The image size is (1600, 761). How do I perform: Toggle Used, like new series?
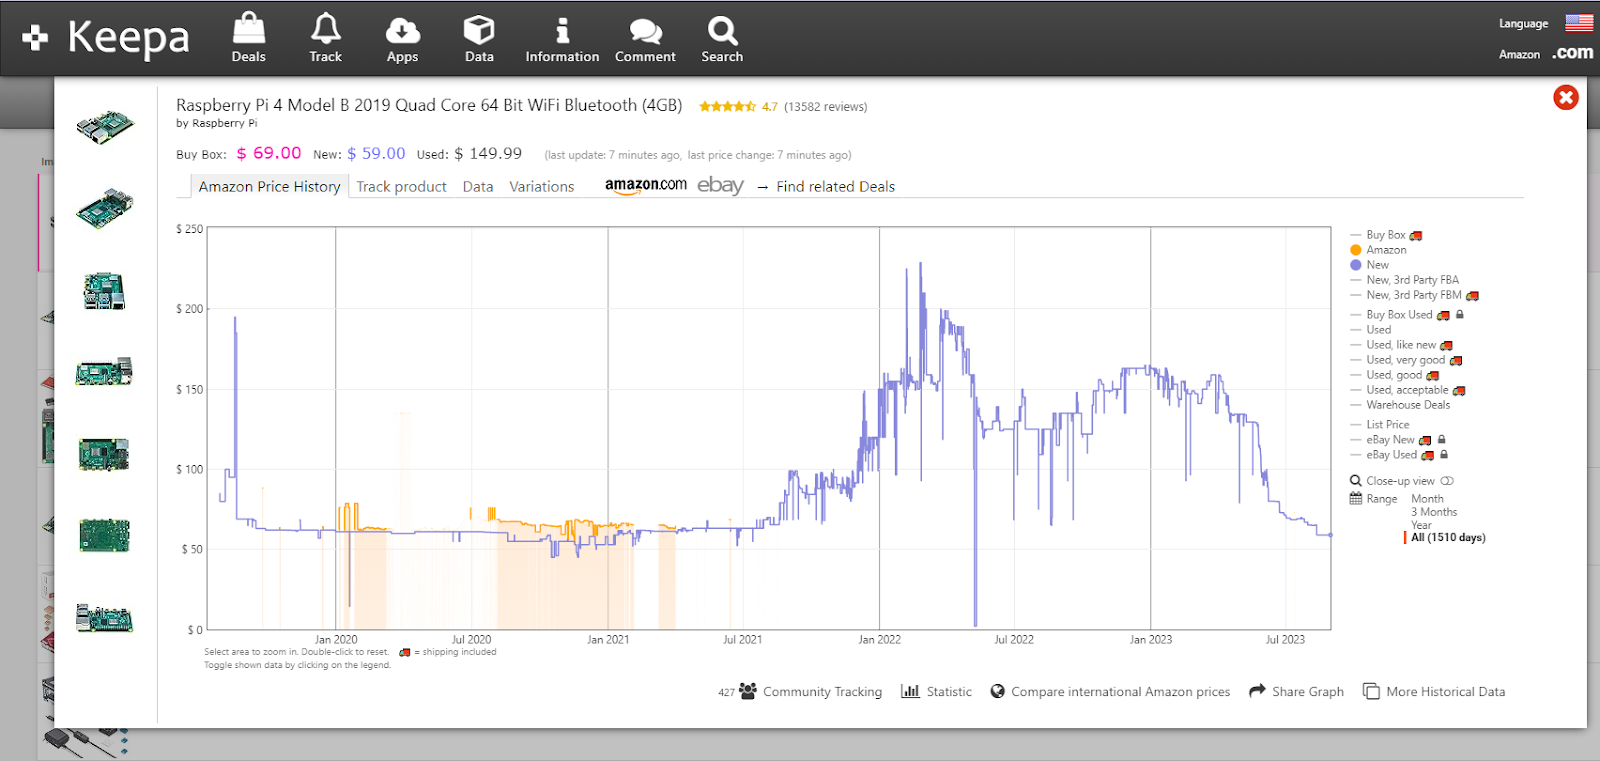1401,345
